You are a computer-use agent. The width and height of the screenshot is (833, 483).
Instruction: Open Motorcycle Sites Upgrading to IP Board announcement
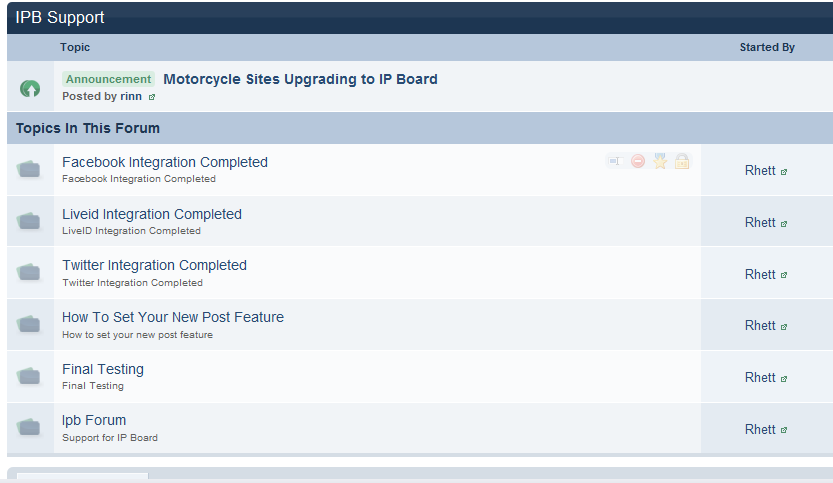pos(300,79)
